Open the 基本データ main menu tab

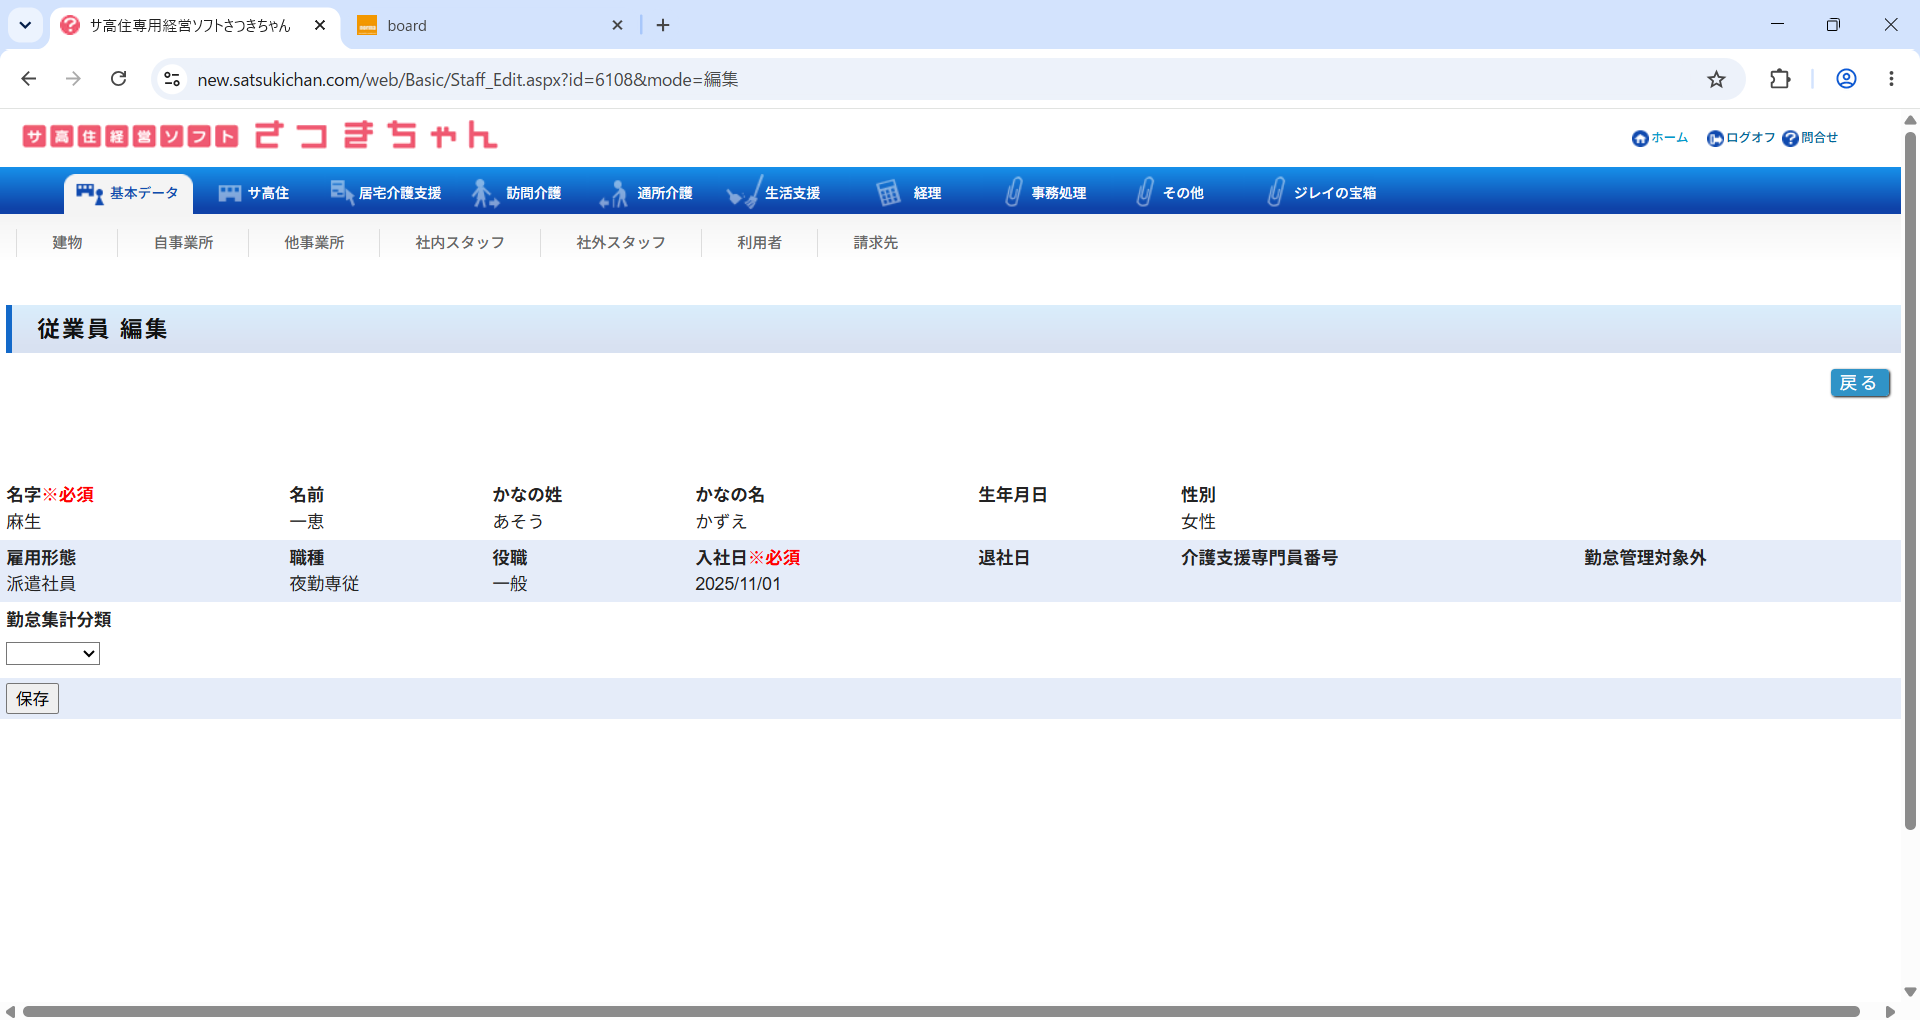click(128, 193)
